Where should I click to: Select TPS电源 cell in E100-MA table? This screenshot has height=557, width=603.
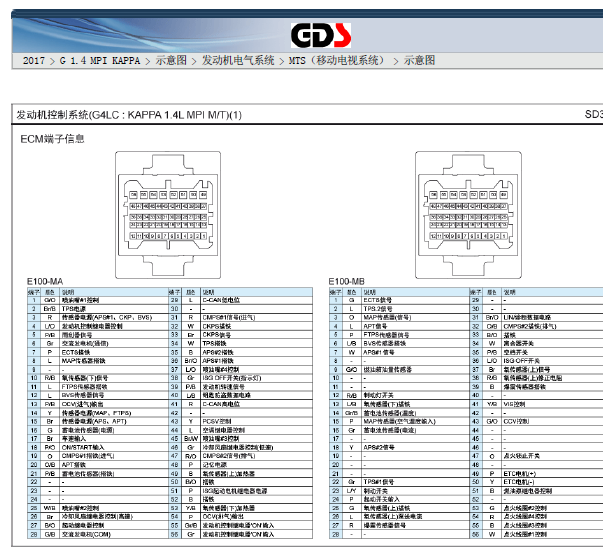point(114,309)
